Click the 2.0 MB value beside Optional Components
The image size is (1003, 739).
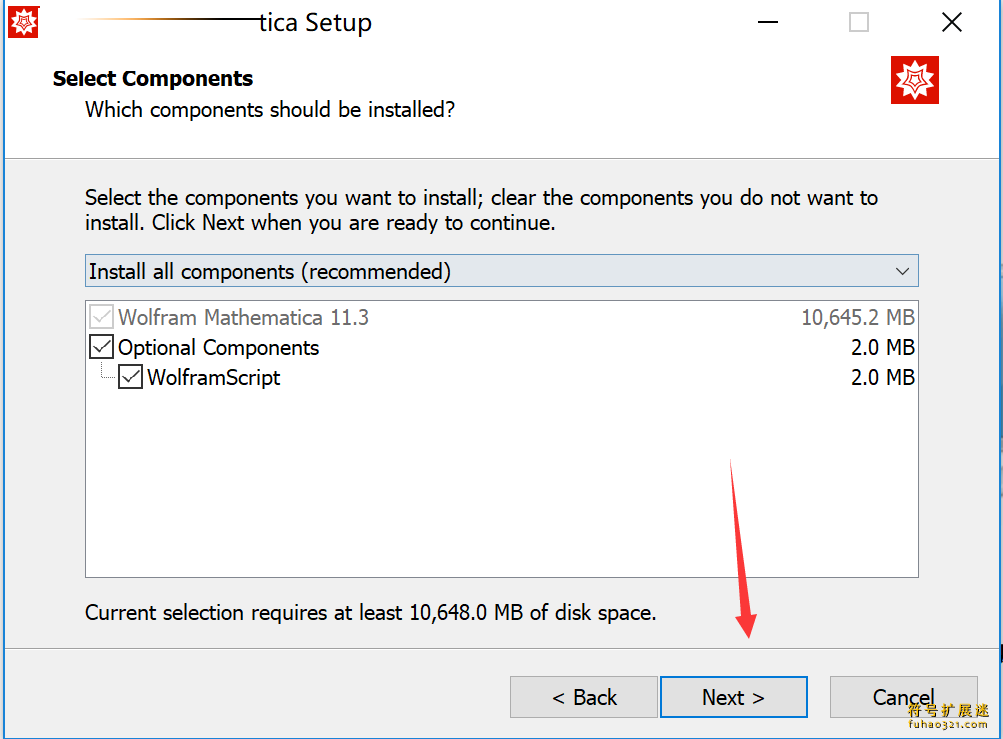[882, 347]
